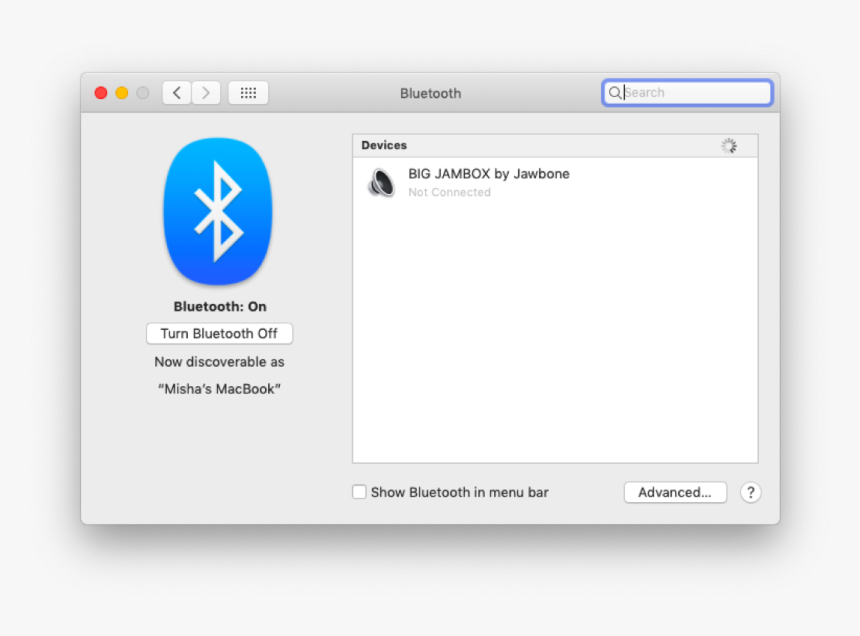The width and height of the screenshot is (860, 636).
Task: Click the forward navigation arrow
Action: [206, 92]
